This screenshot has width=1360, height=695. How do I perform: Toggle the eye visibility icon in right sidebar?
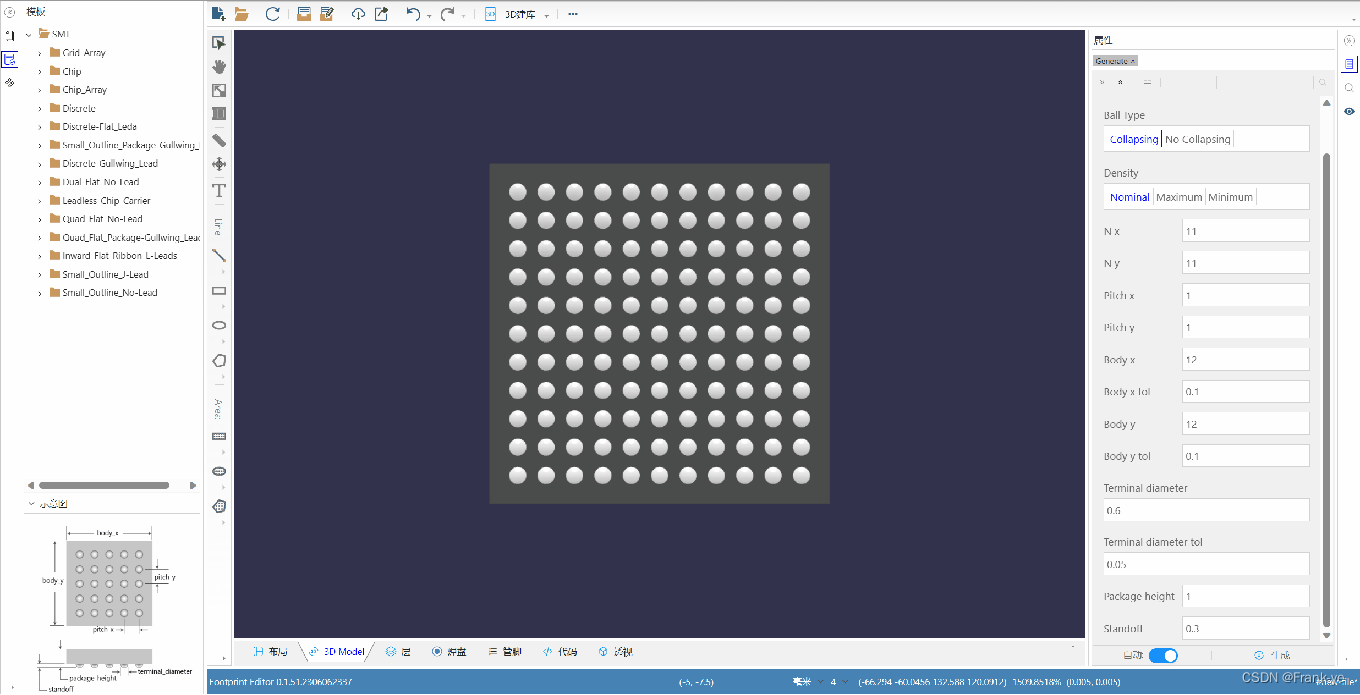1349,111
